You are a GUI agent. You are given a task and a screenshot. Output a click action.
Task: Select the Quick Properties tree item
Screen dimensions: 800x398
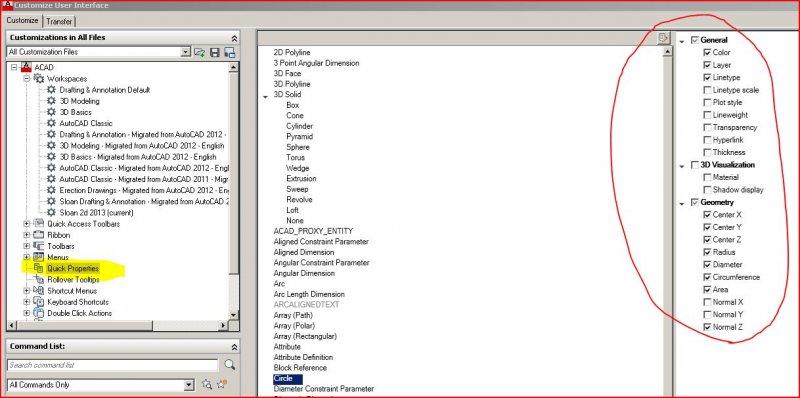click(73, 268)
